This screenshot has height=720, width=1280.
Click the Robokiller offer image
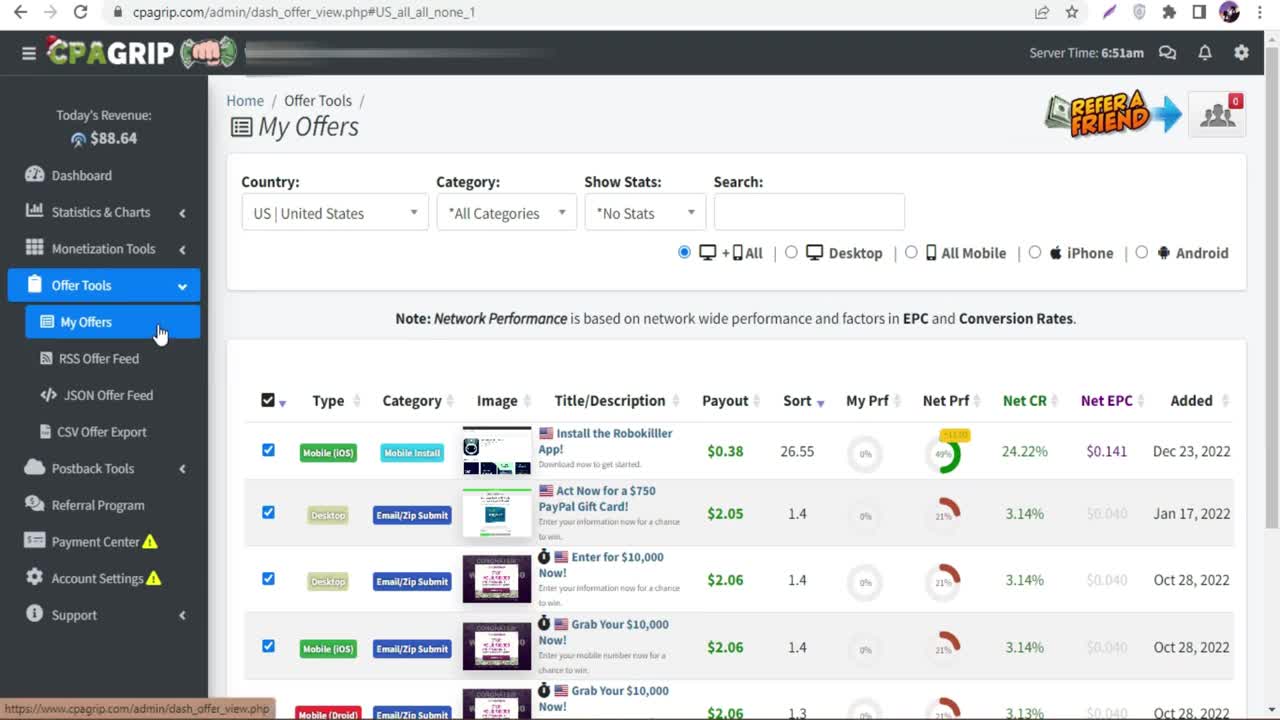497,451
